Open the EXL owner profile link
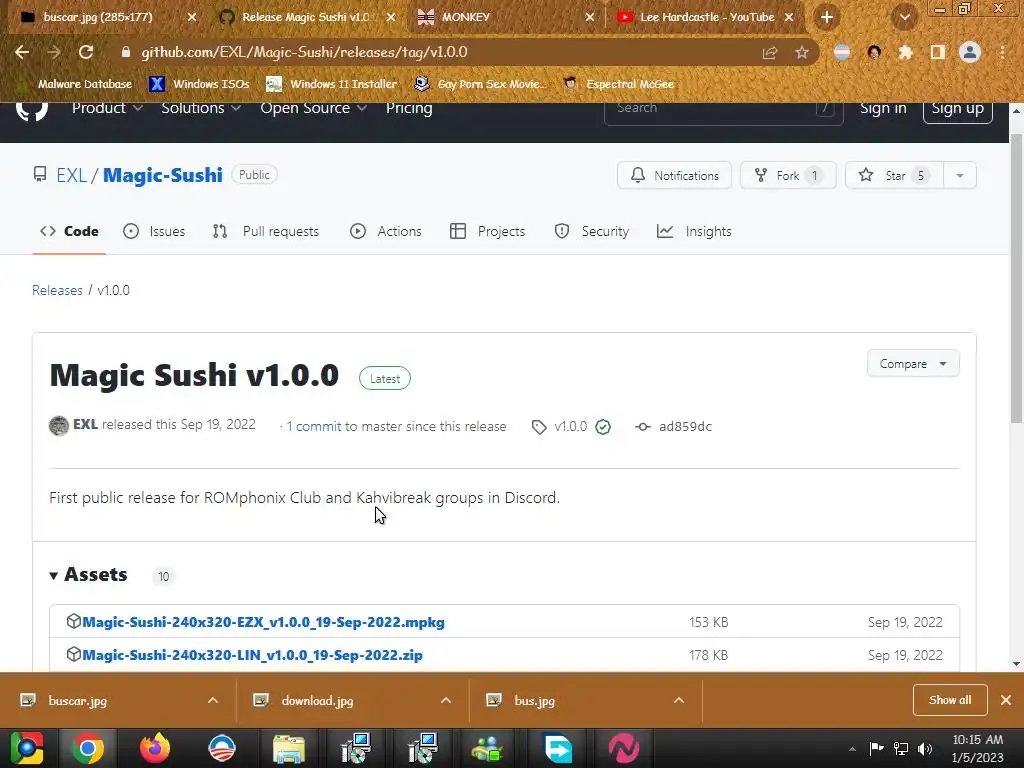 (x=72, y=175)
